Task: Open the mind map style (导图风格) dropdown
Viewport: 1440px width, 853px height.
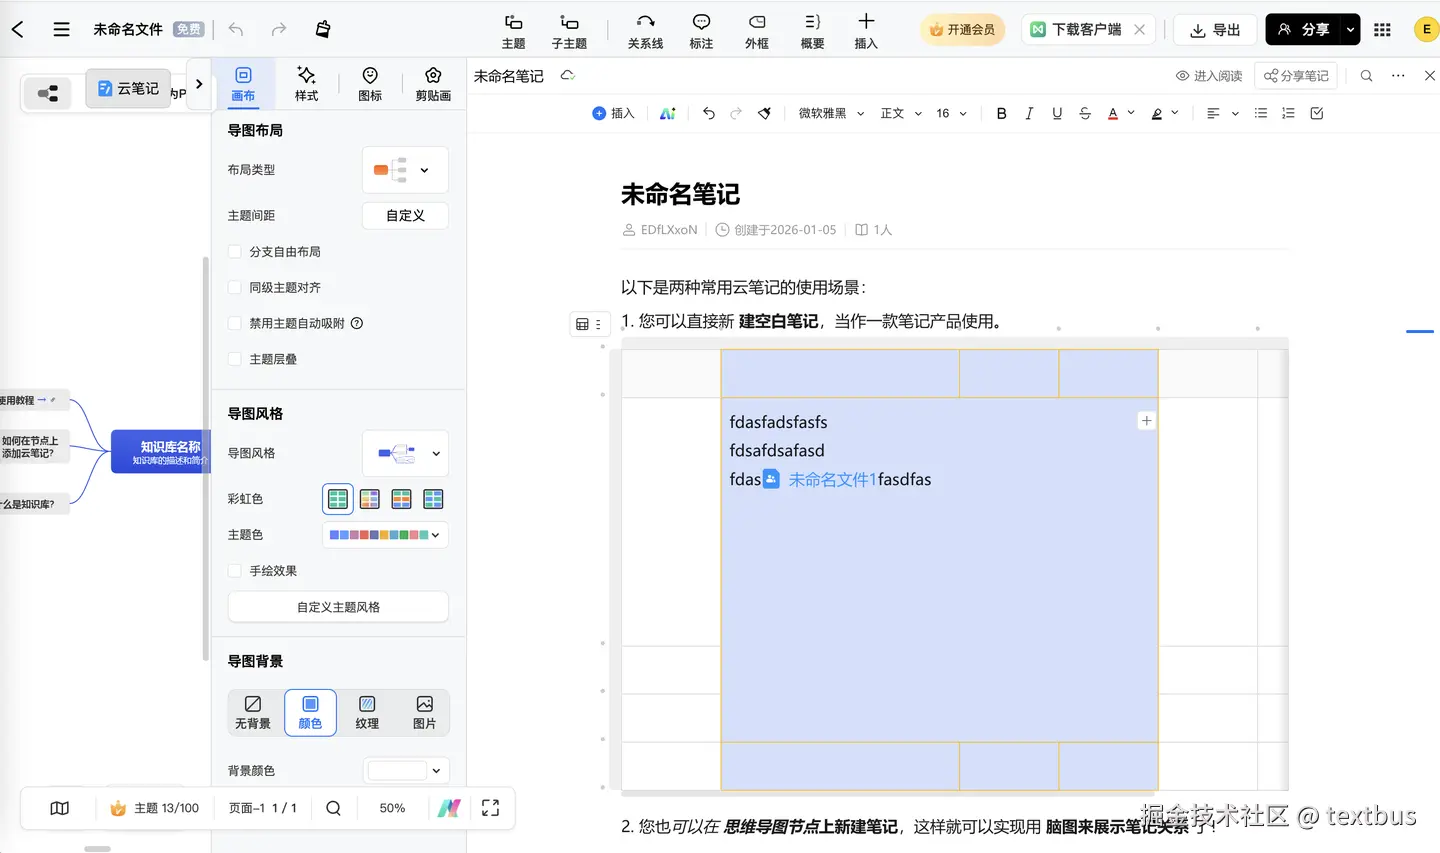Action: pos(405,453)
